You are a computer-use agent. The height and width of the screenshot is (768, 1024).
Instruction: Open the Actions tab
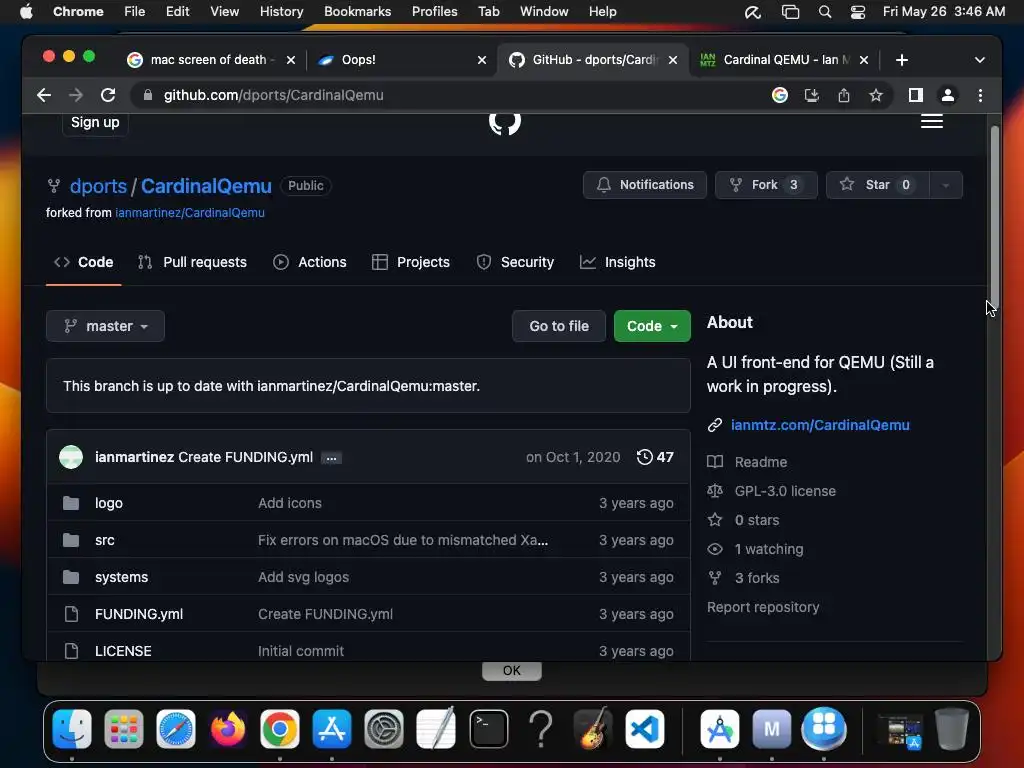coord(310,262)
